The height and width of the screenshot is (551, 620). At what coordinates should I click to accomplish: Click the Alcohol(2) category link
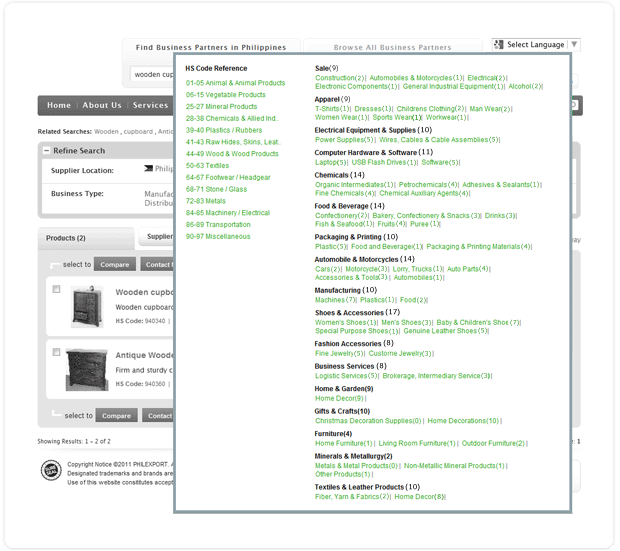(x=525, y=86)
